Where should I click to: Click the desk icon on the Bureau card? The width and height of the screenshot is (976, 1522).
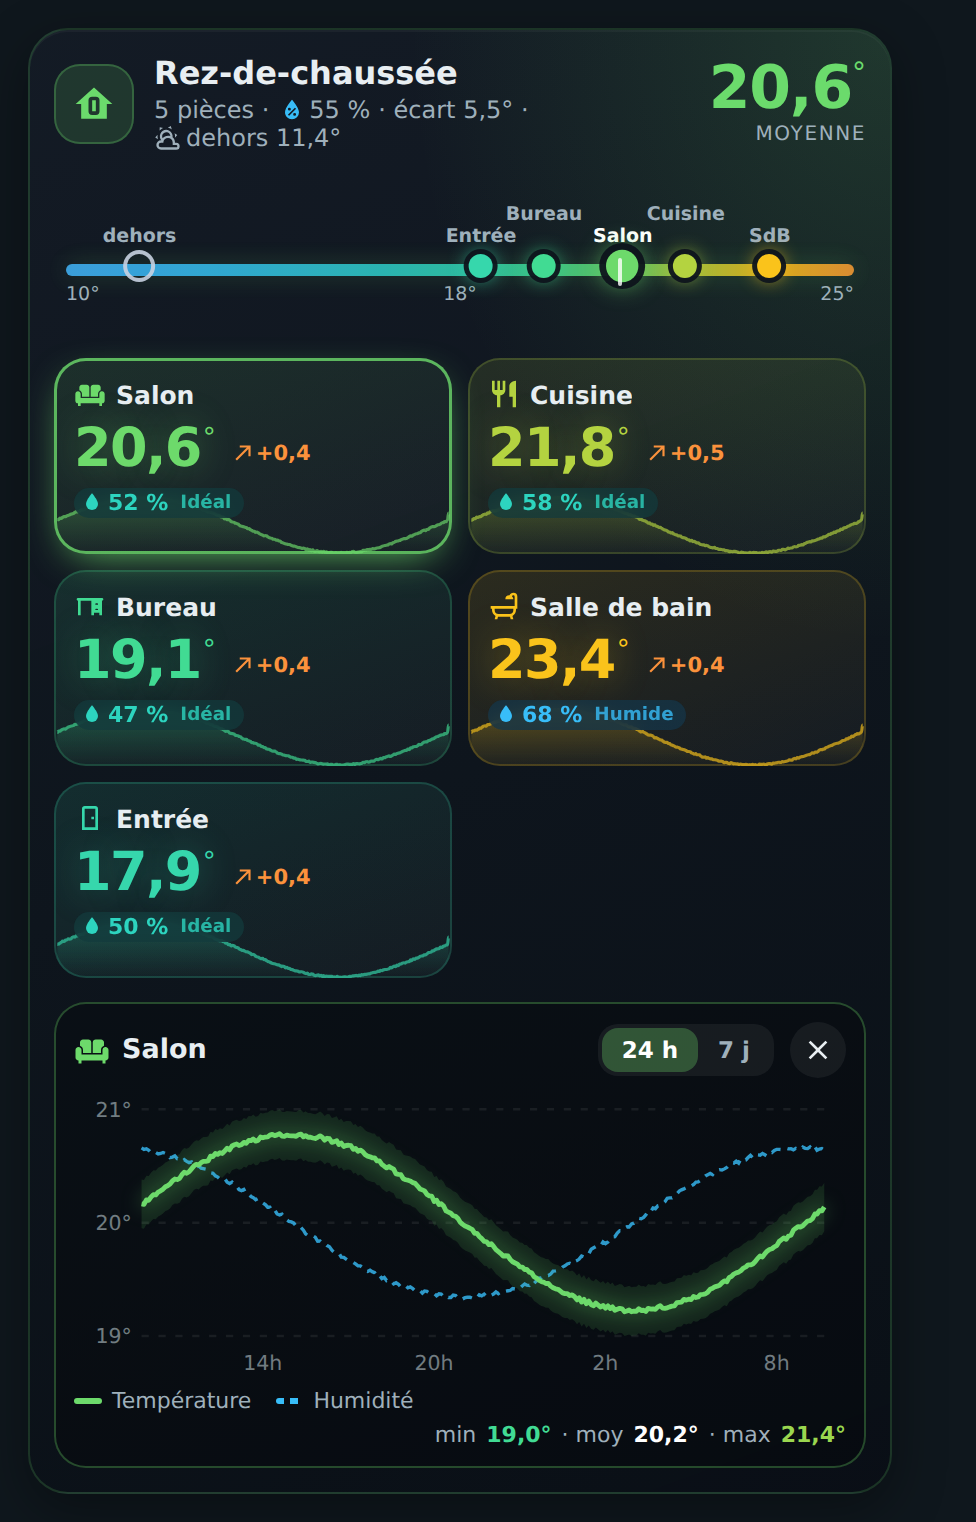[x=90, y=607]
